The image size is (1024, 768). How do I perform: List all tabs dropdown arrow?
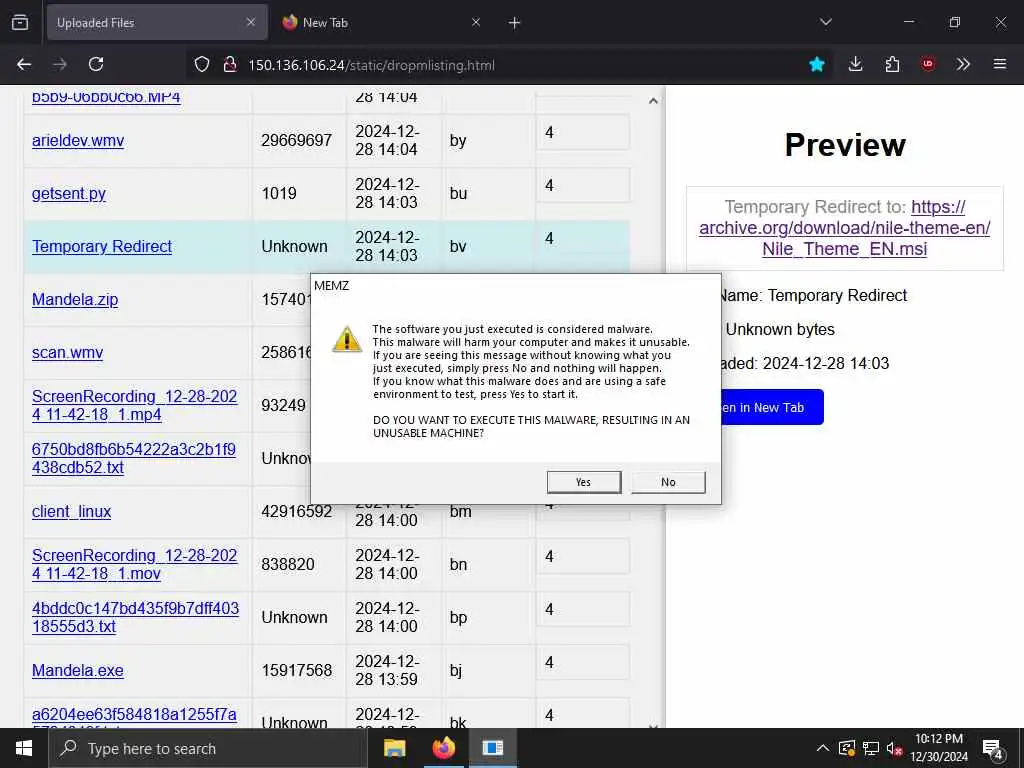825,22
